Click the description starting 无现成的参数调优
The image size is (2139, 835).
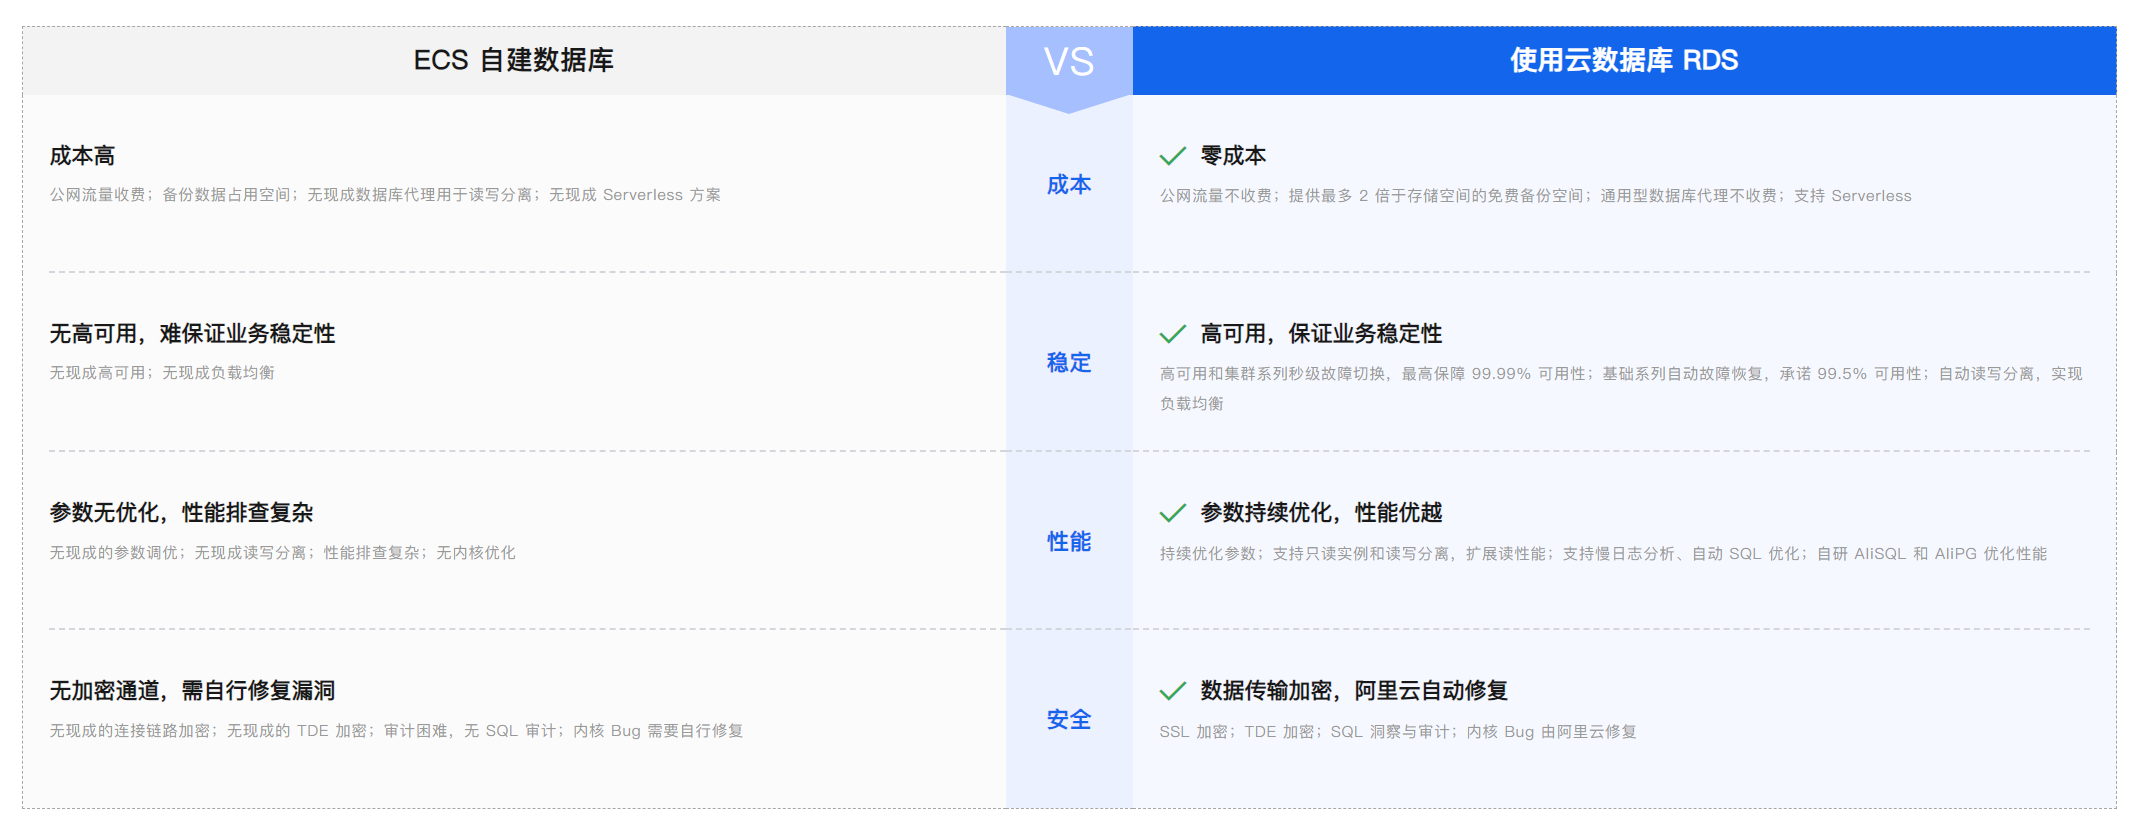pos(283,553)
